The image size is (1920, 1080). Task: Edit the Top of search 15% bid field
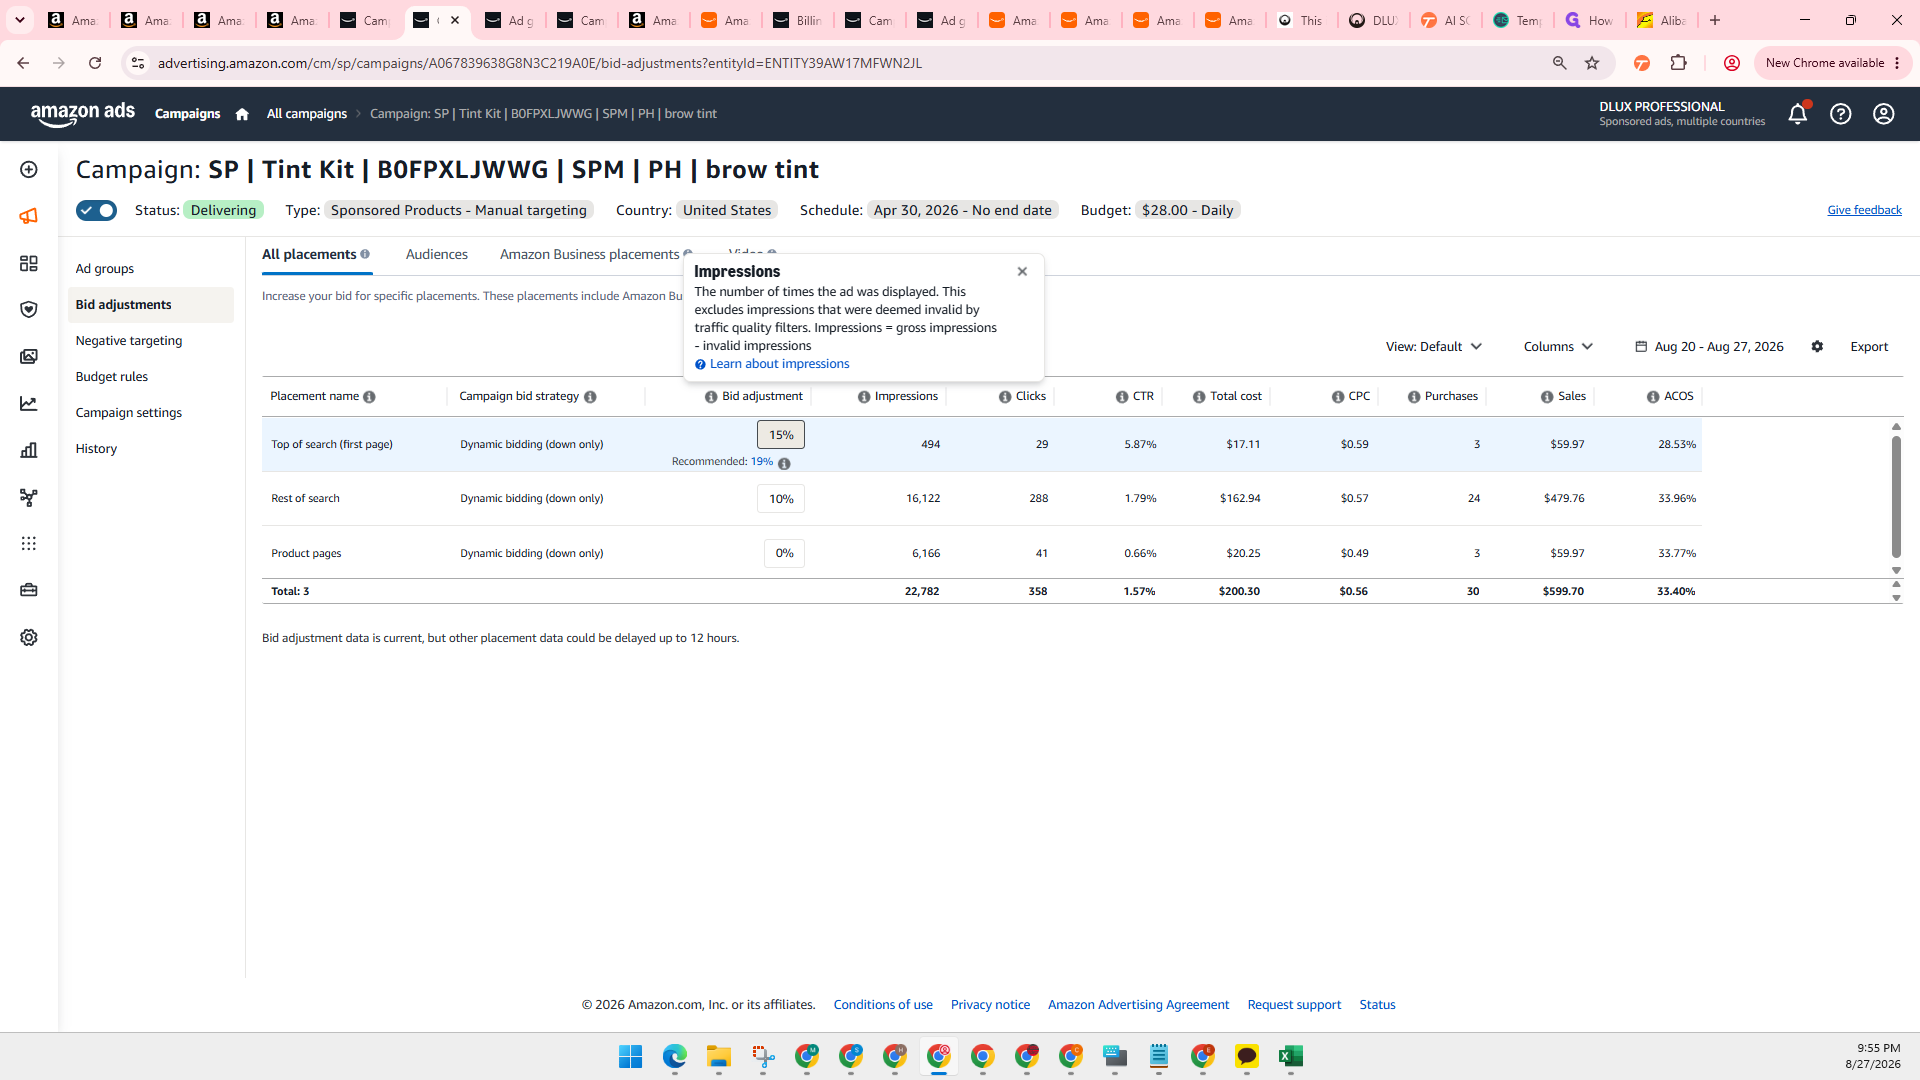[x=781, y=435]
